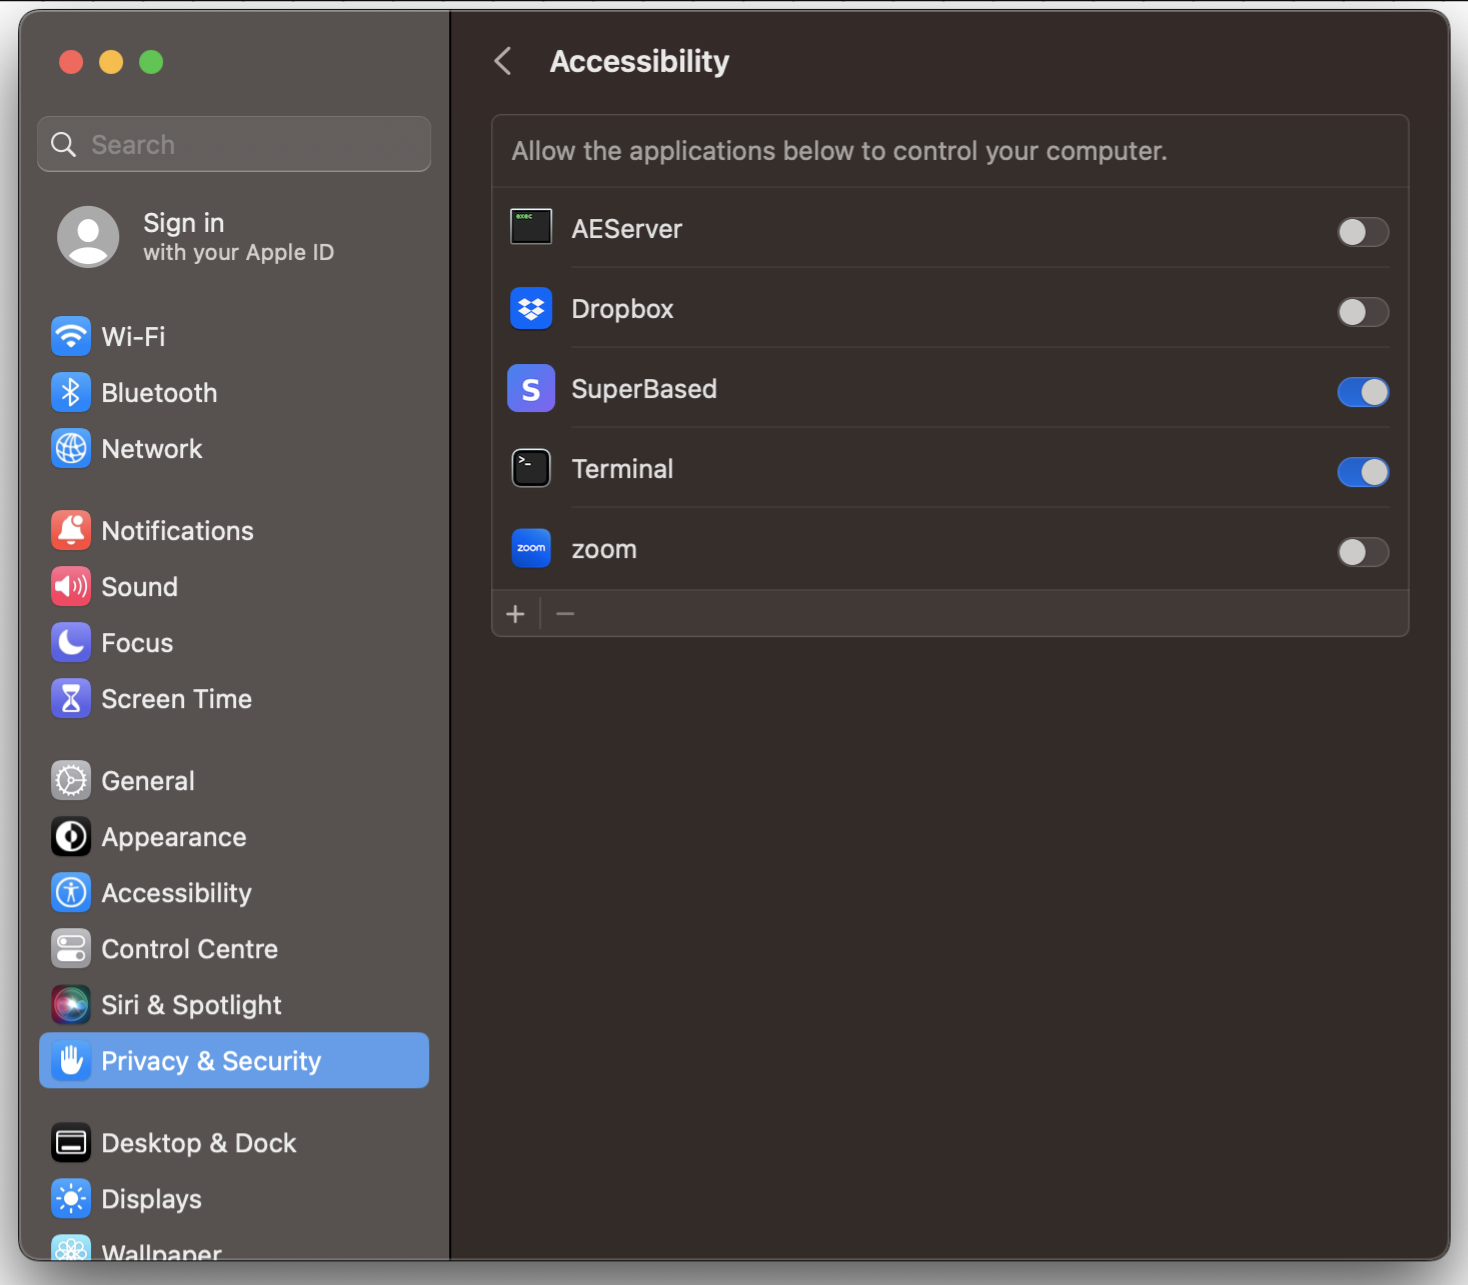
Task: Click the green zoom window button
Action: pos(151,62)
